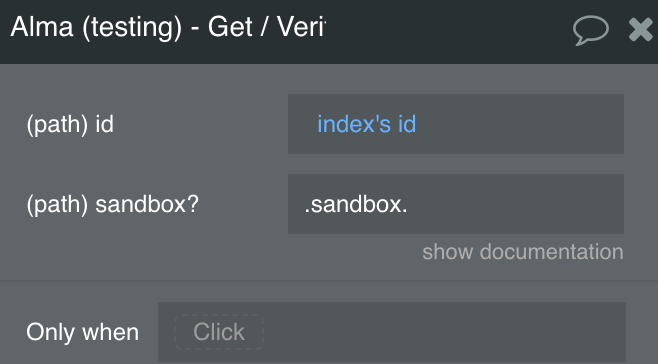Select the '(path) sandbox?' parameter label

pos(112,204)
